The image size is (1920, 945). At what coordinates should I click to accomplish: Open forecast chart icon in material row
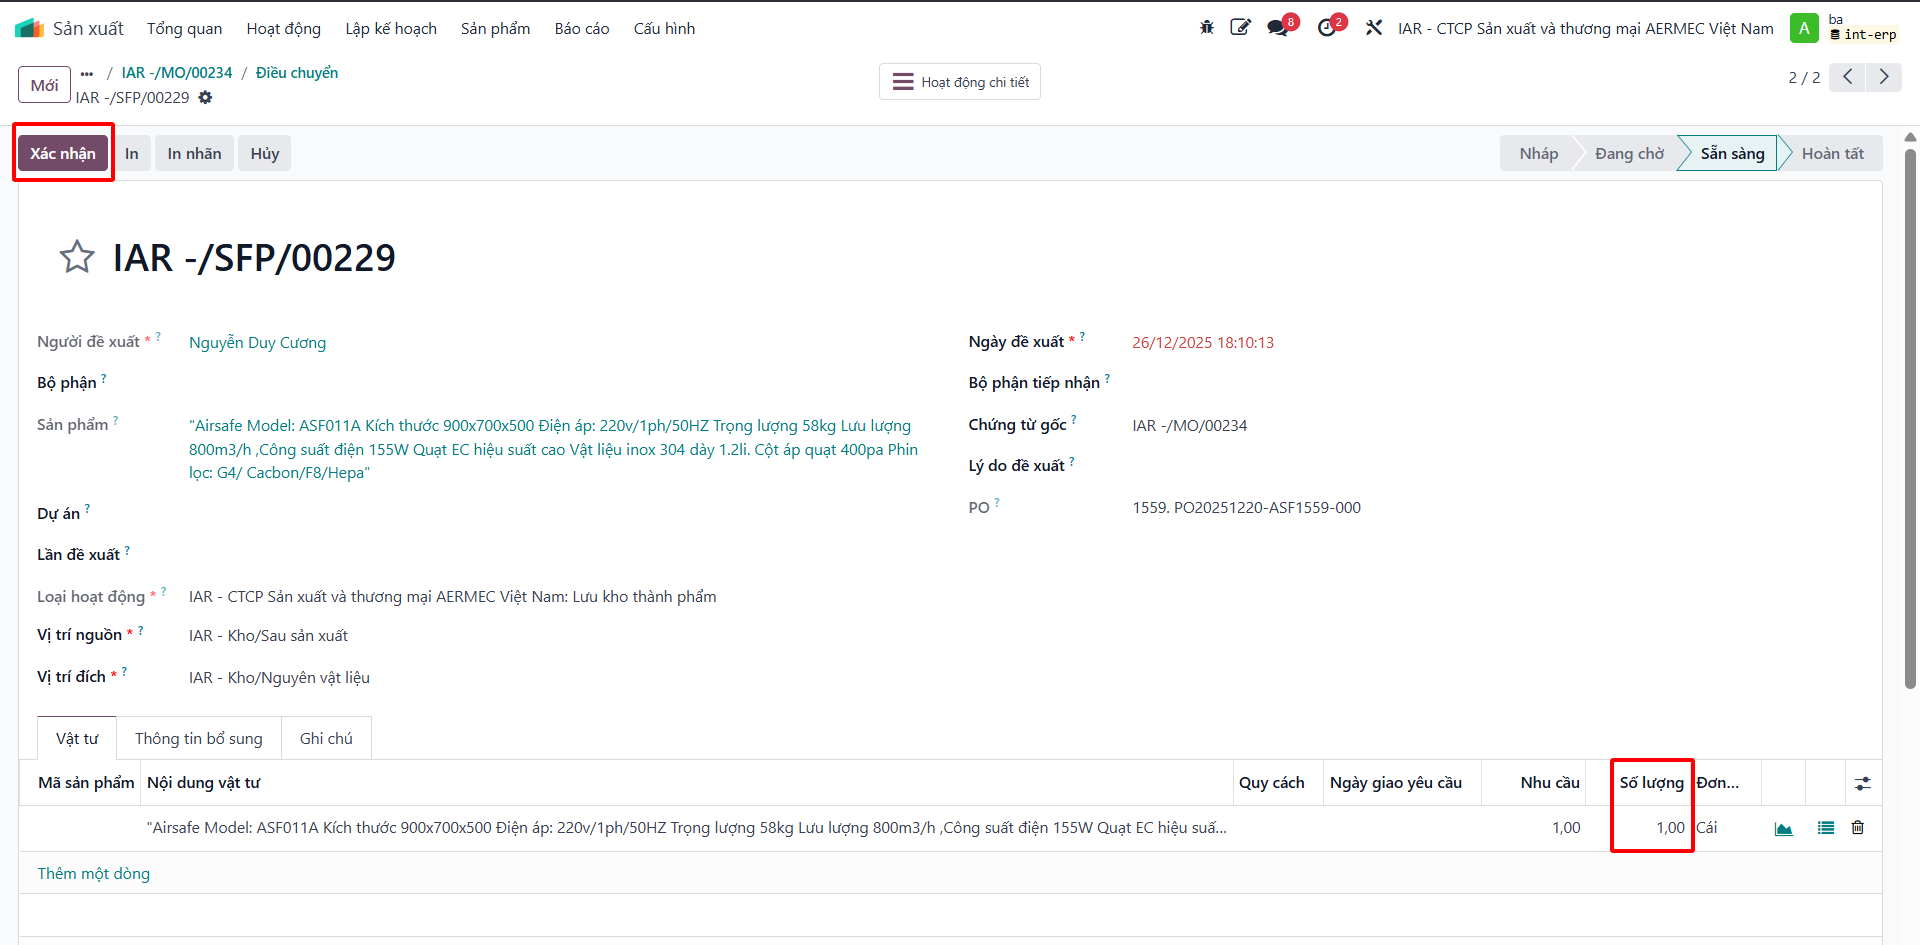pyautogui.click(x=1783, y=828)
